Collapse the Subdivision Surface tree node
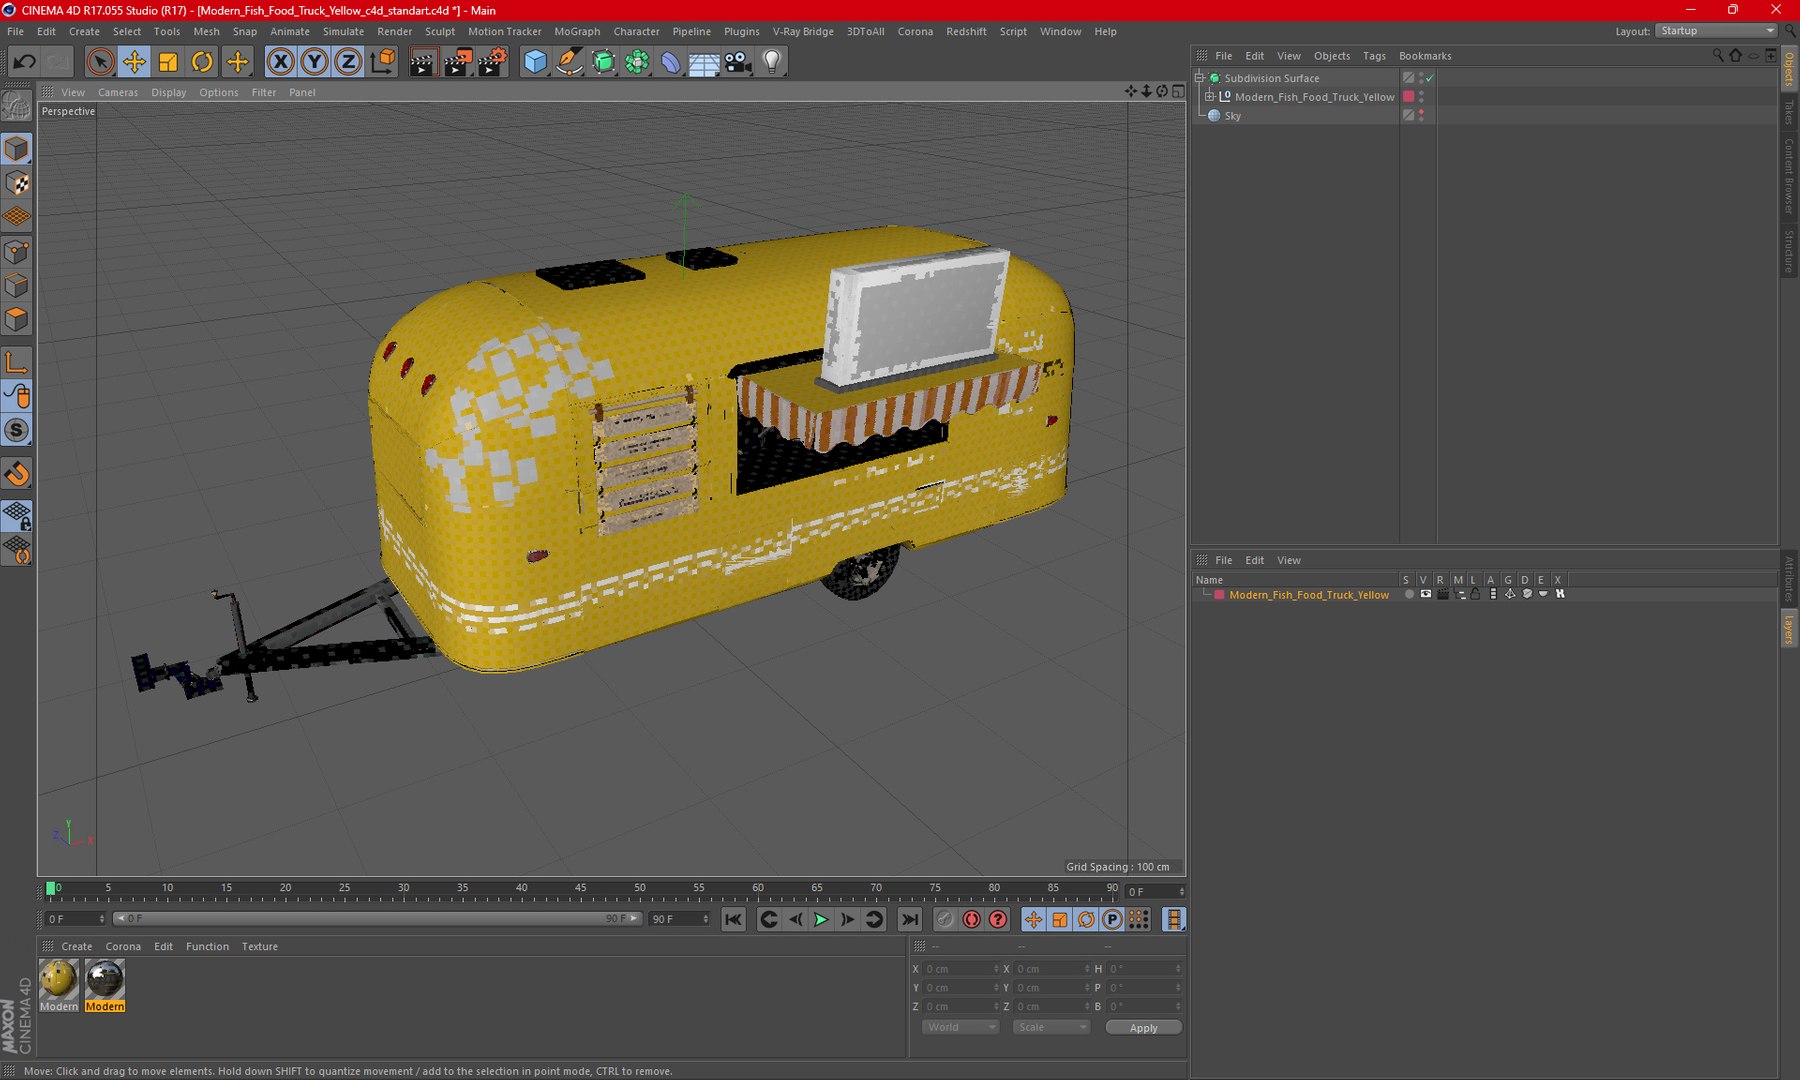The height and width of the screenshot is (1080, 1800). pos(1200,78)
